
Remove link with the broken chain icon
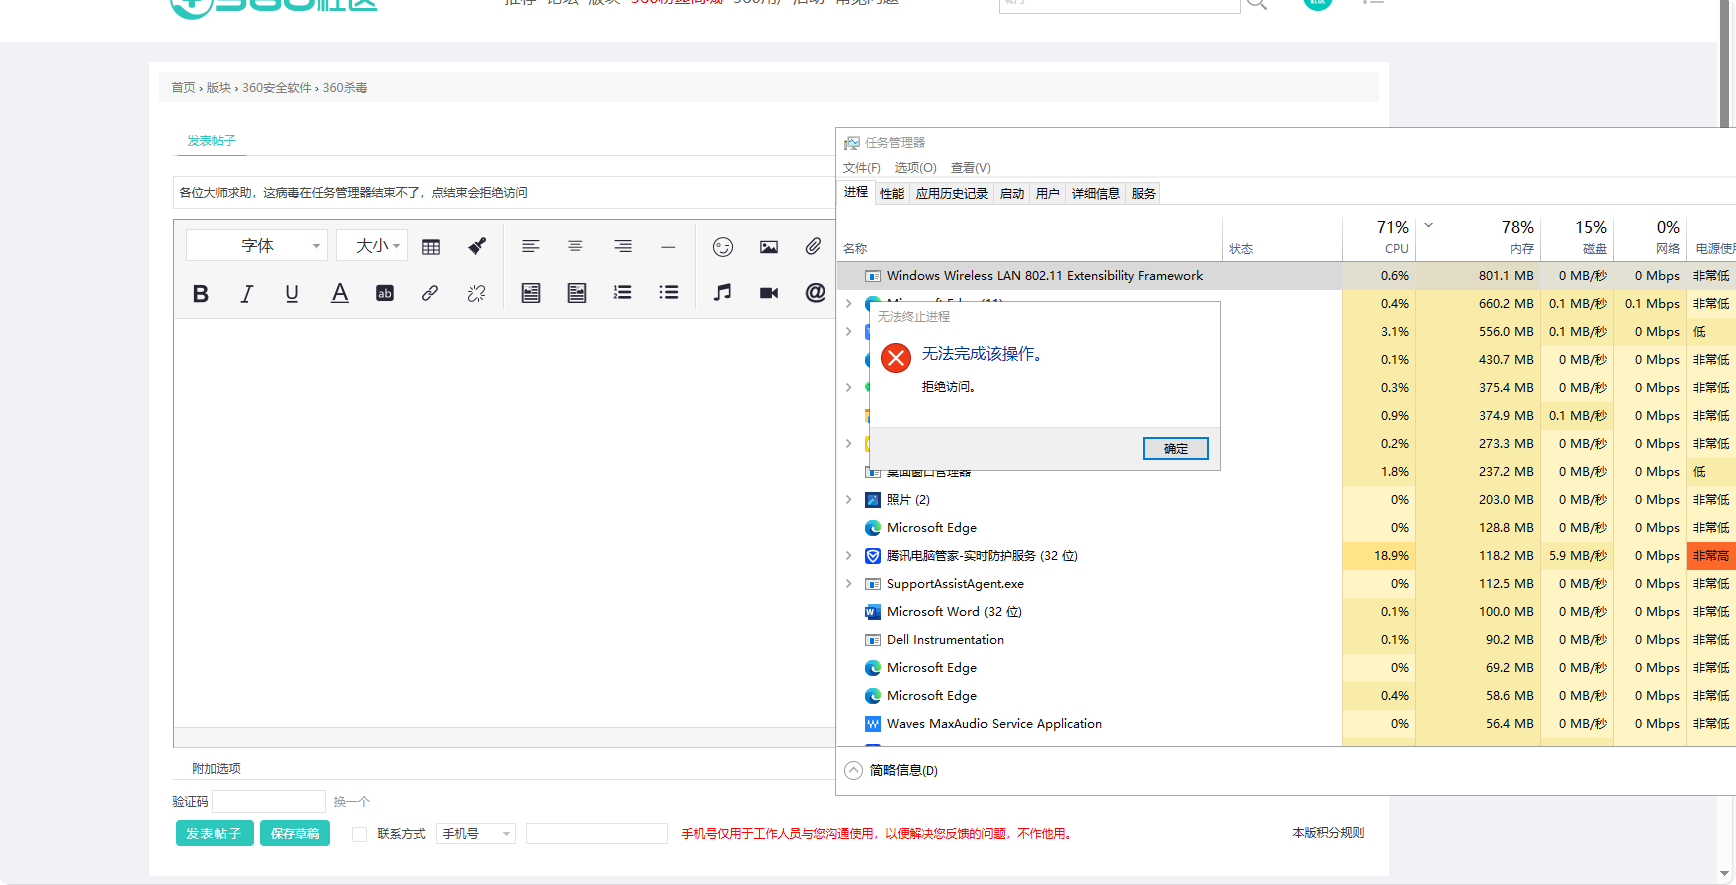pyautogui.click(x=476, y=293)
